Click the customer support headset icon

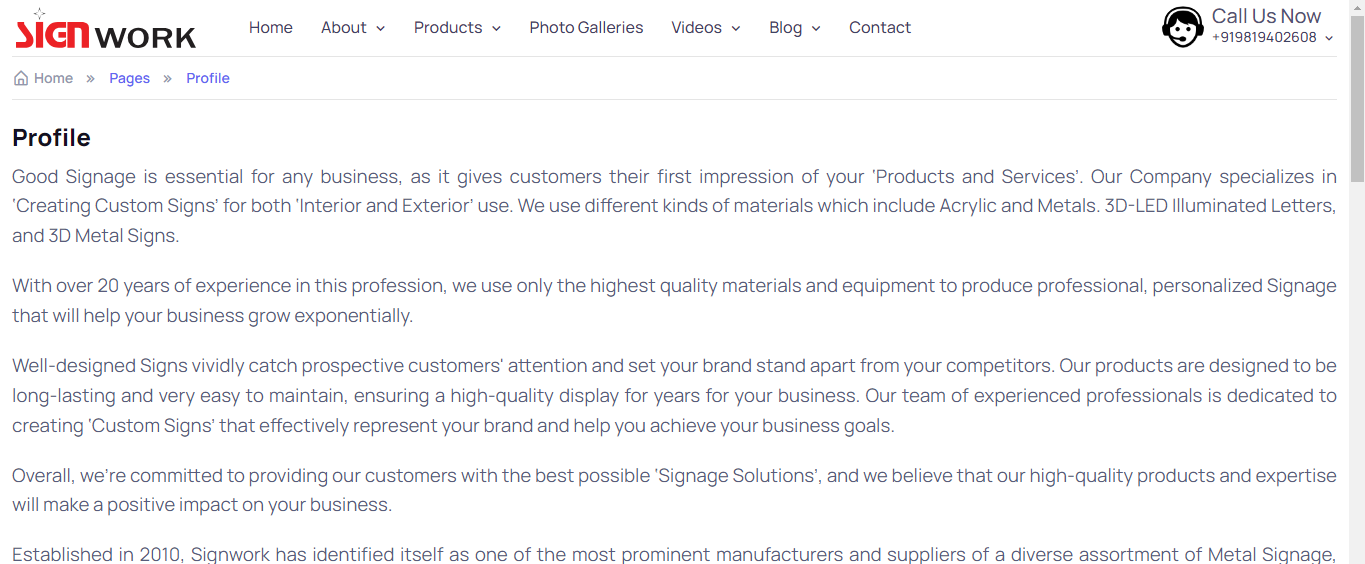1182,27
